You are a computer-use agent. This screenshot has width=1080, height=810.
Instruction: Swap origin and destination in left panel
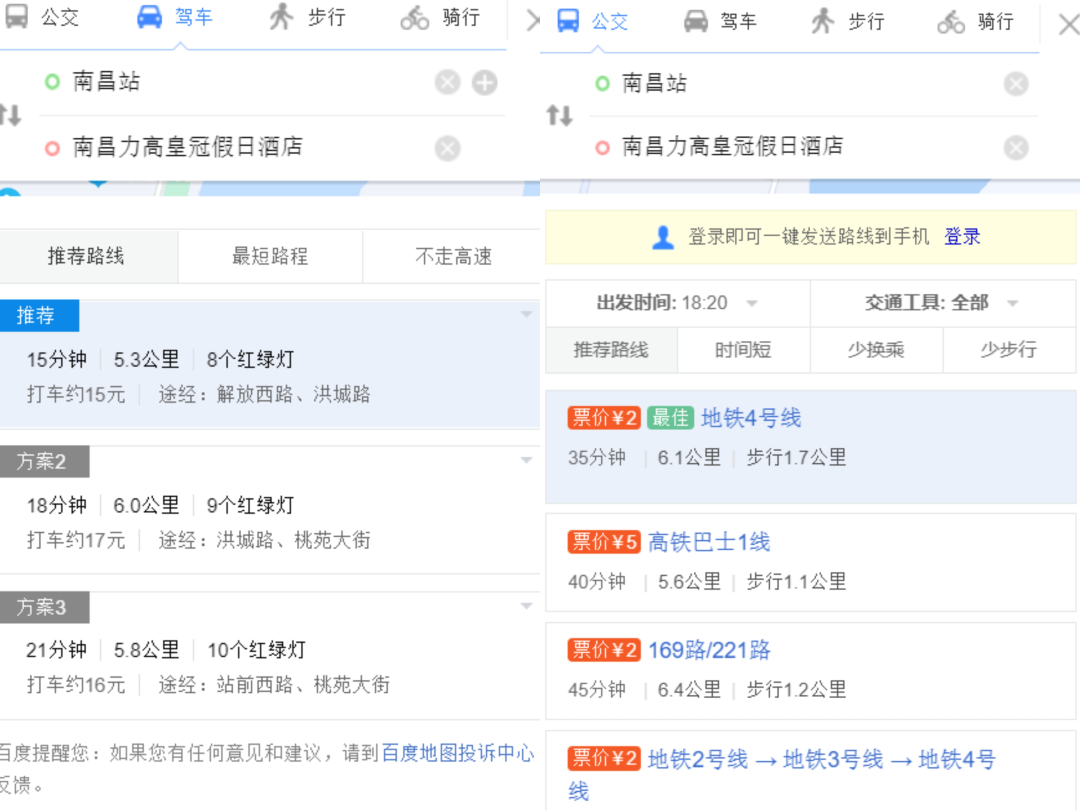[x=11, y=114]
